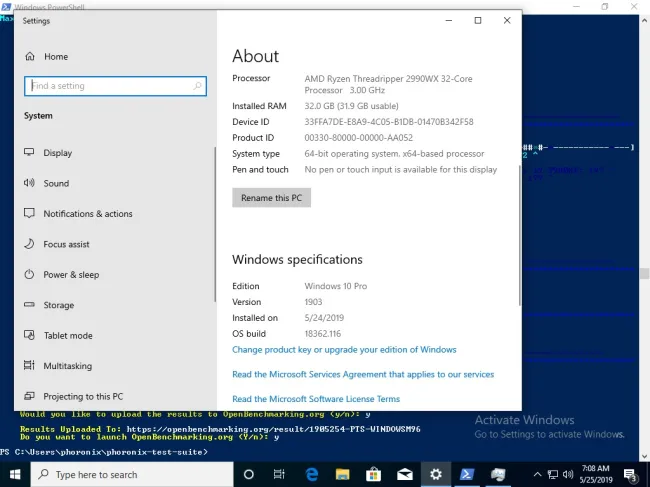Close the PowerShell window
This screenshot has height=487, width=650.
coord(634,6)
